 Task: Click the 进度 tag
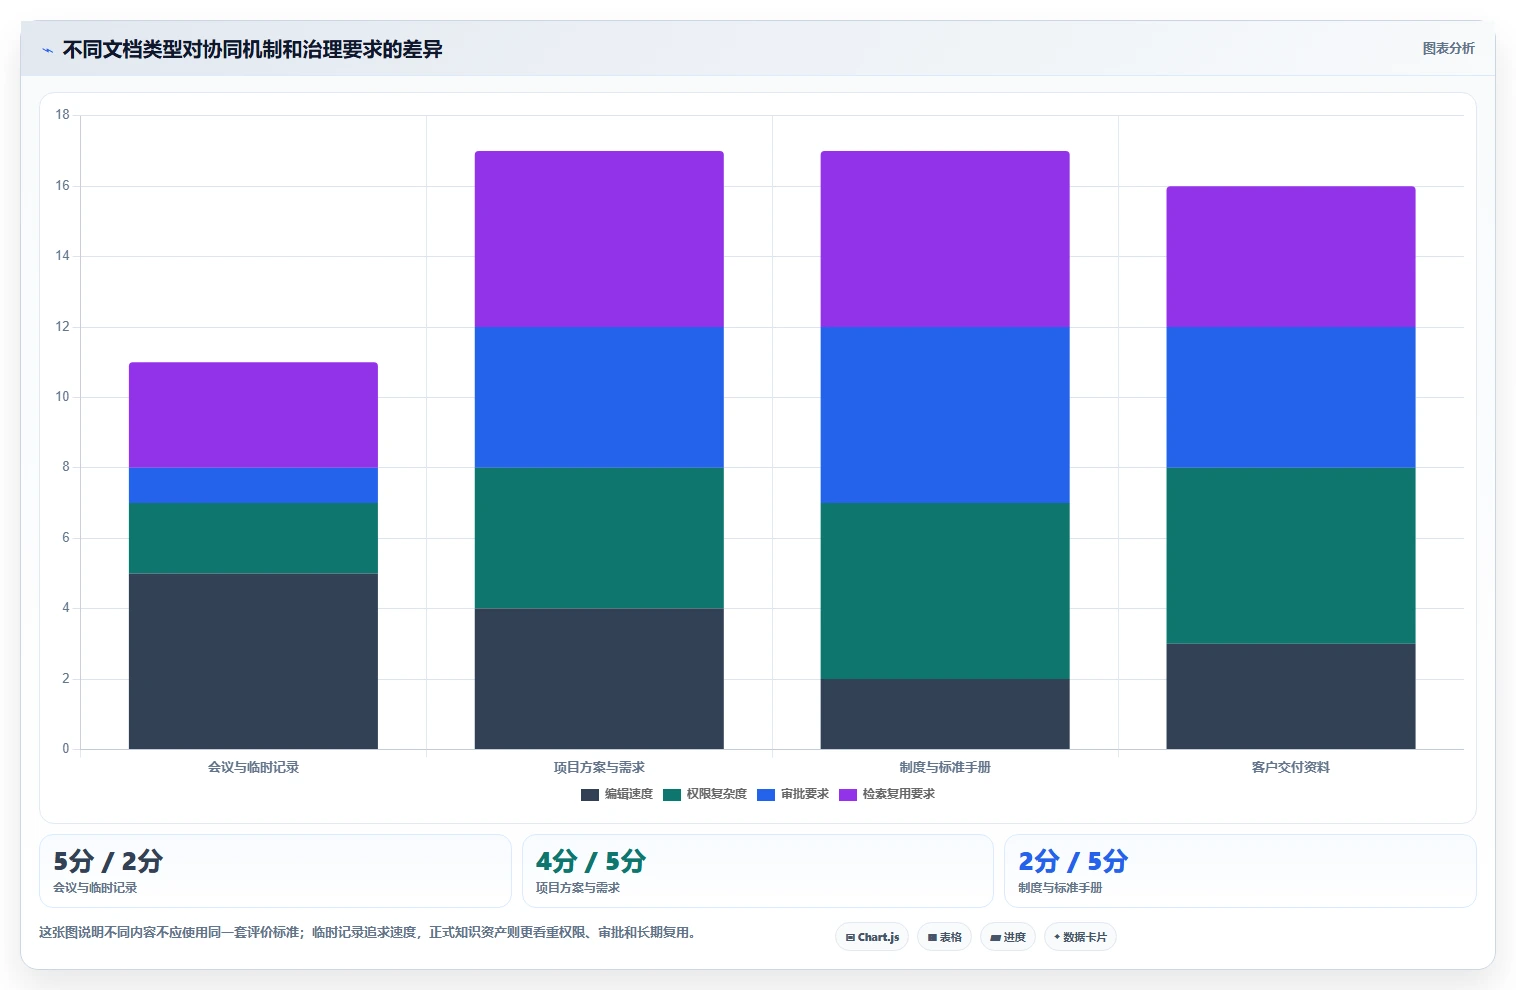point(1008,937)
